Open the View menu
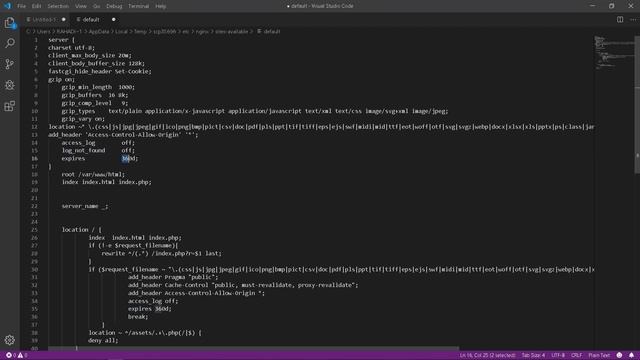The height and width of the screenshot is (360, 640). 81,6
